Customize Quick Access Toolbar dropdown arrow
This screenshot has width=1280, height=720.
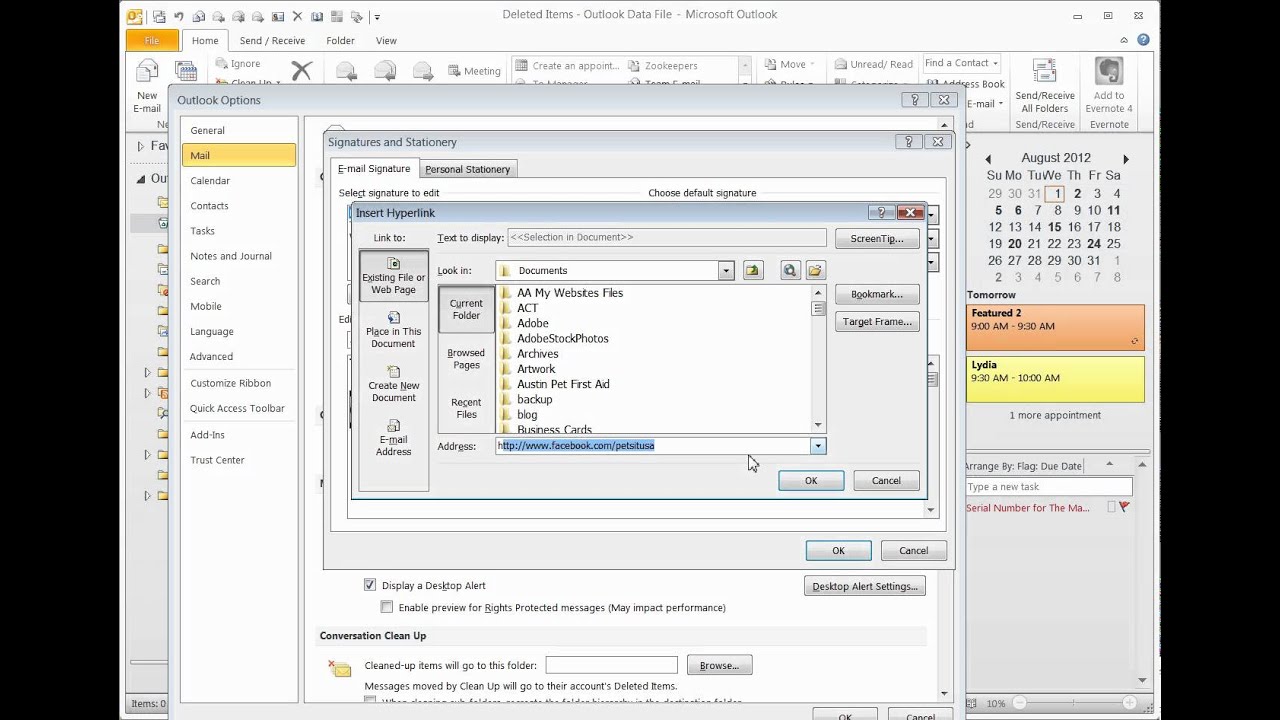click(x=377, y=17)
